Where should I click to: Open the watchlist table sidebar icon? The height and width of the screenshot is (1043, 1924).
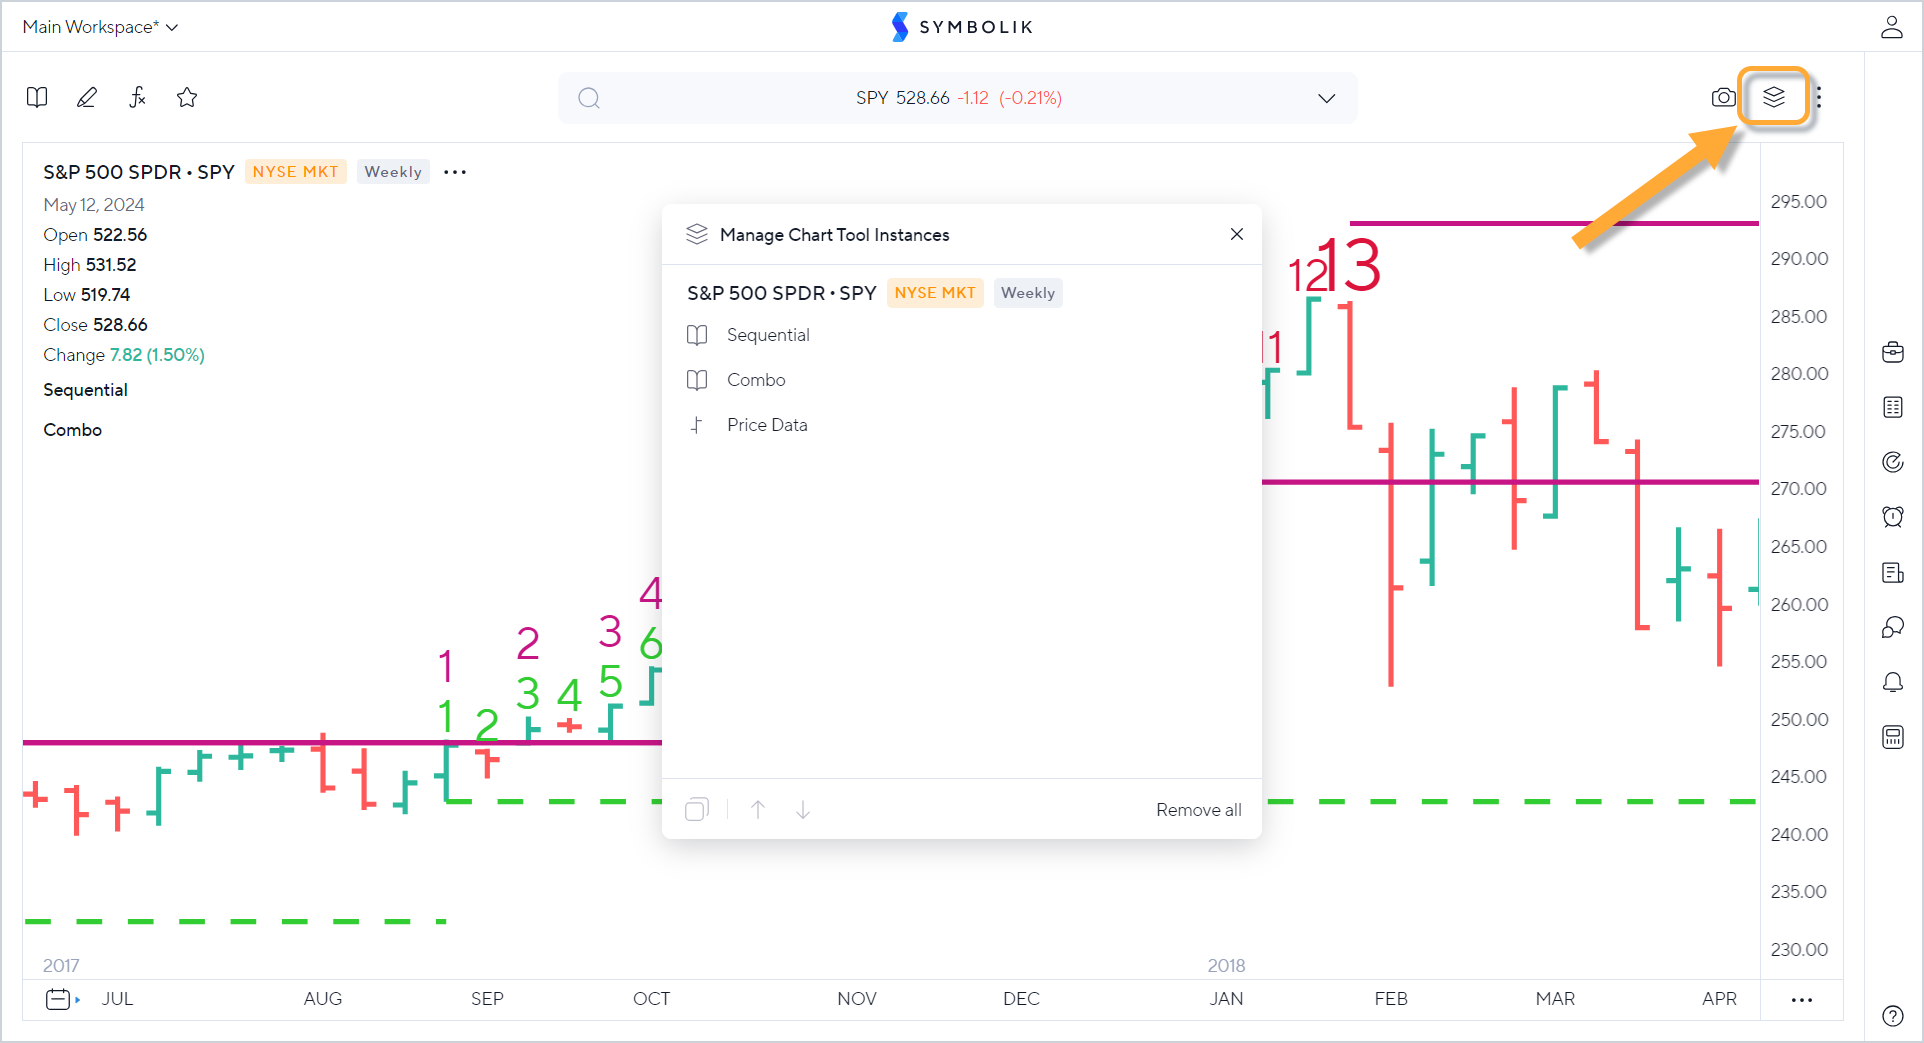(x=1893, y=407)
